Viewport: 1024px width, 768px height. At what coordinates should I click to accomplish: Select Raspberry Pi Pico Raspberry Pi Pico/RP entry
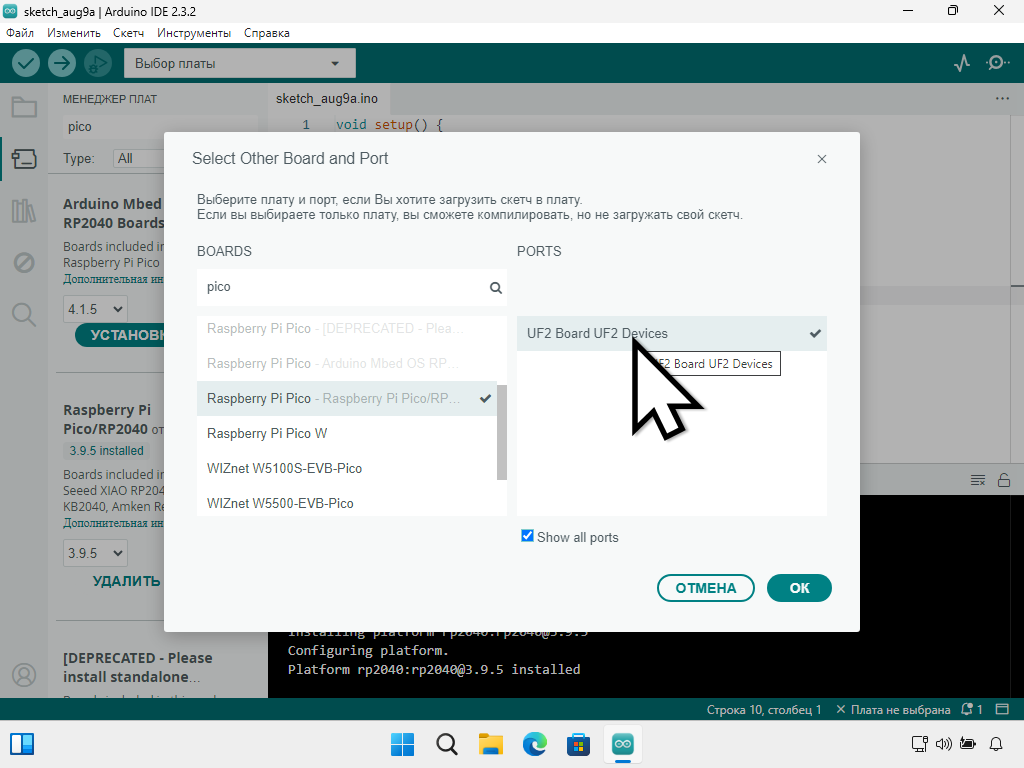click(347, 398)
